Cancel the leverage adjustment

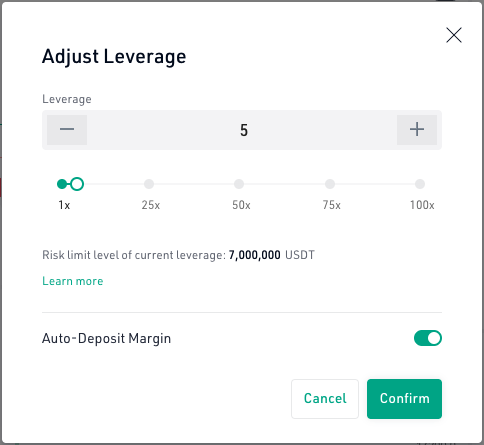[325, 399]
